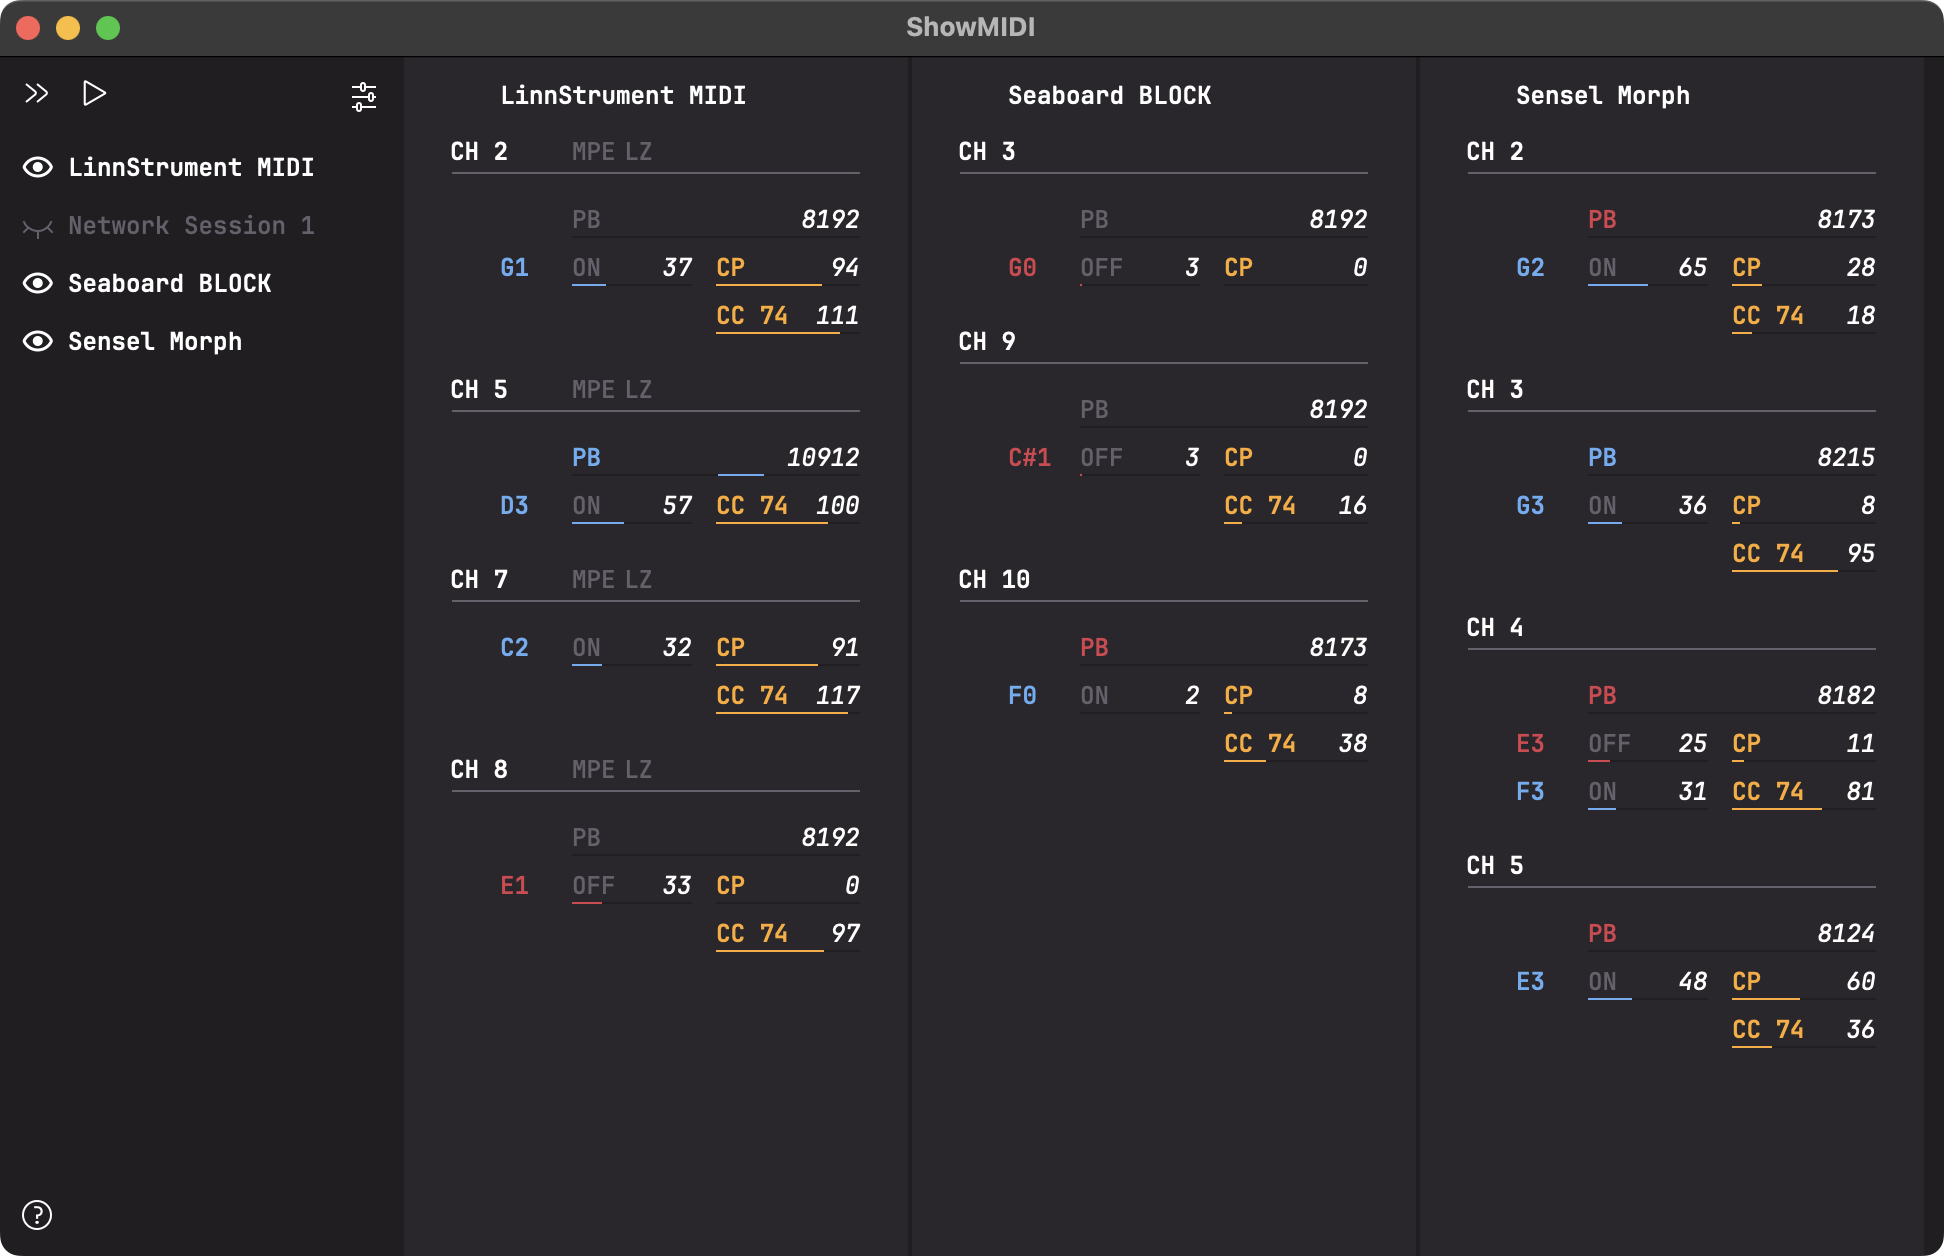Click MPE LZ label on CH 8
Viewport: 1944px width, 1256px height.
(x=611, y=769)
